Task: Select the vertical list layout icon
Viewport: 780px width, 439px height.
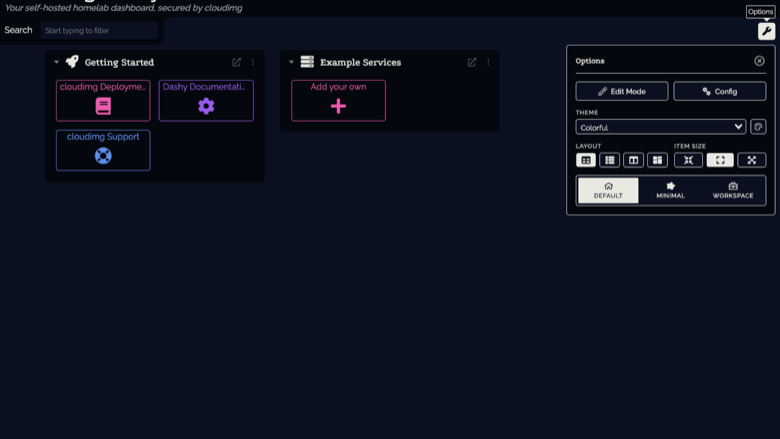Action: pos(609,160)
